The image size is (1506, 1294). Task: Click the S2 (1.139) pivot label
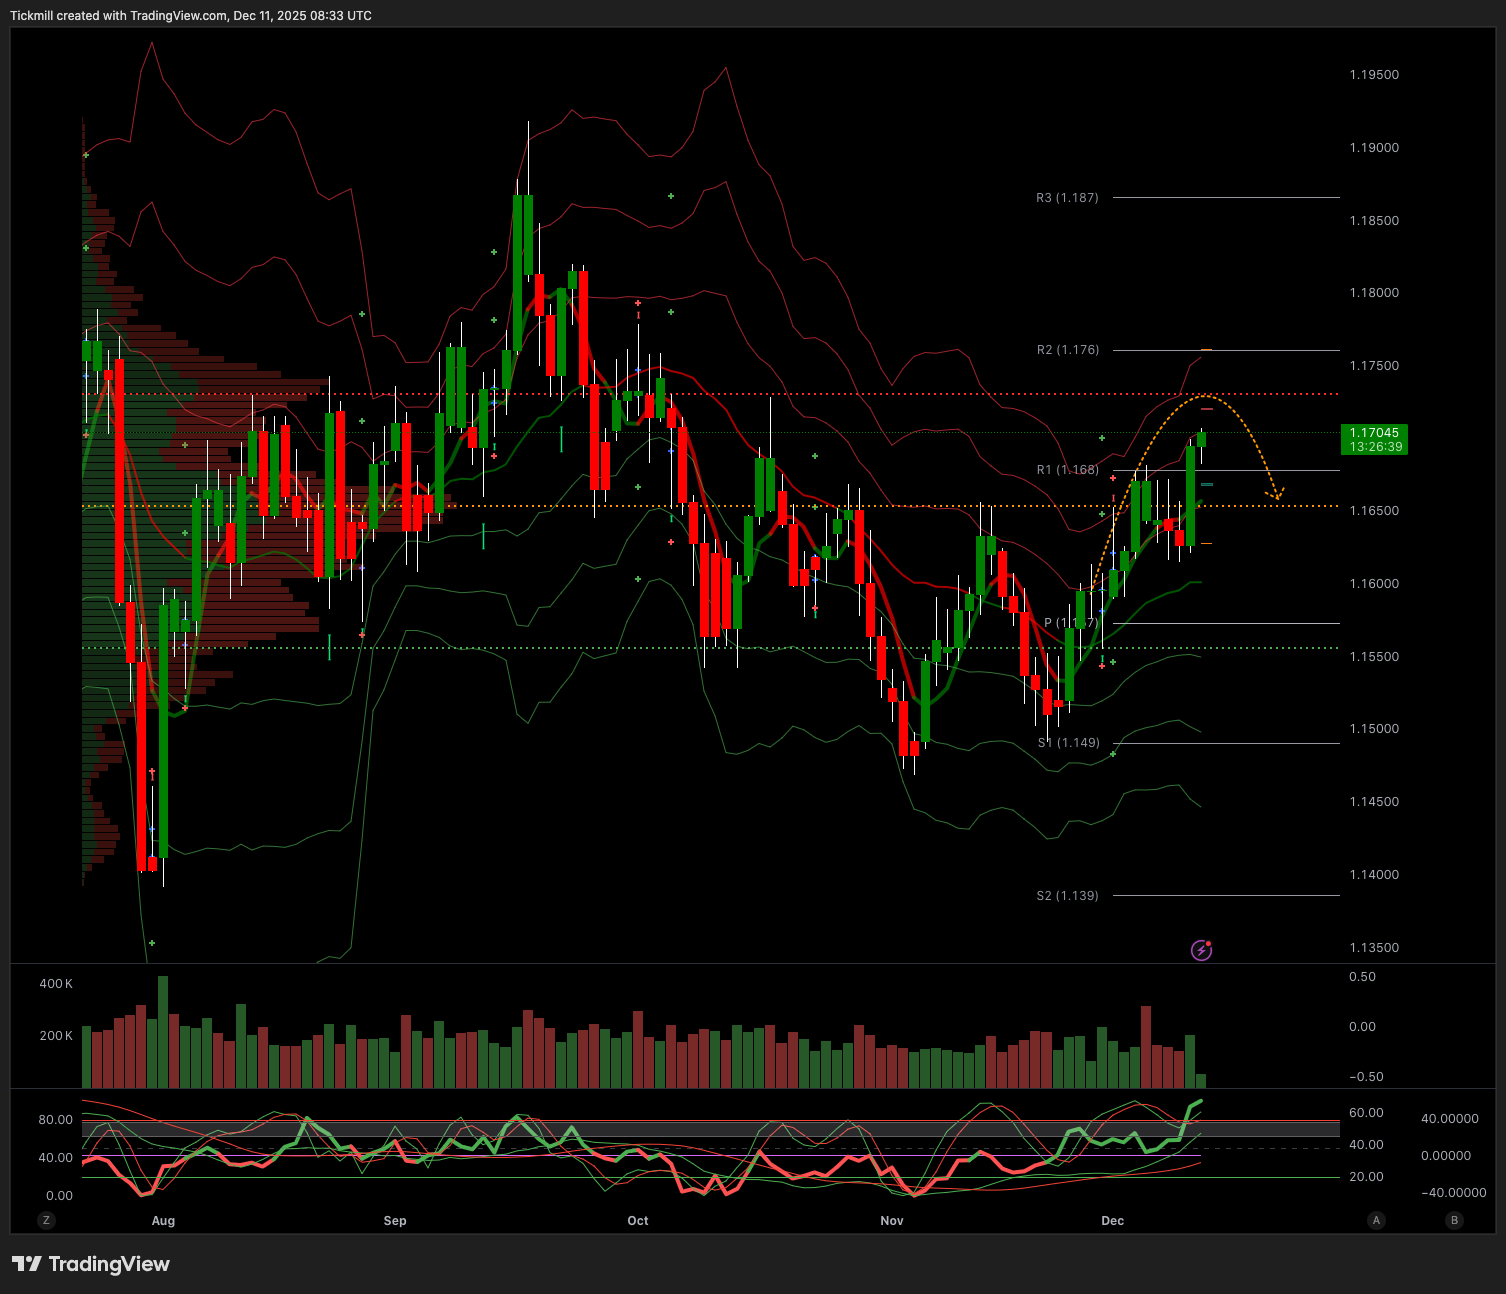pyautogui.click(x=1067, y=896)
